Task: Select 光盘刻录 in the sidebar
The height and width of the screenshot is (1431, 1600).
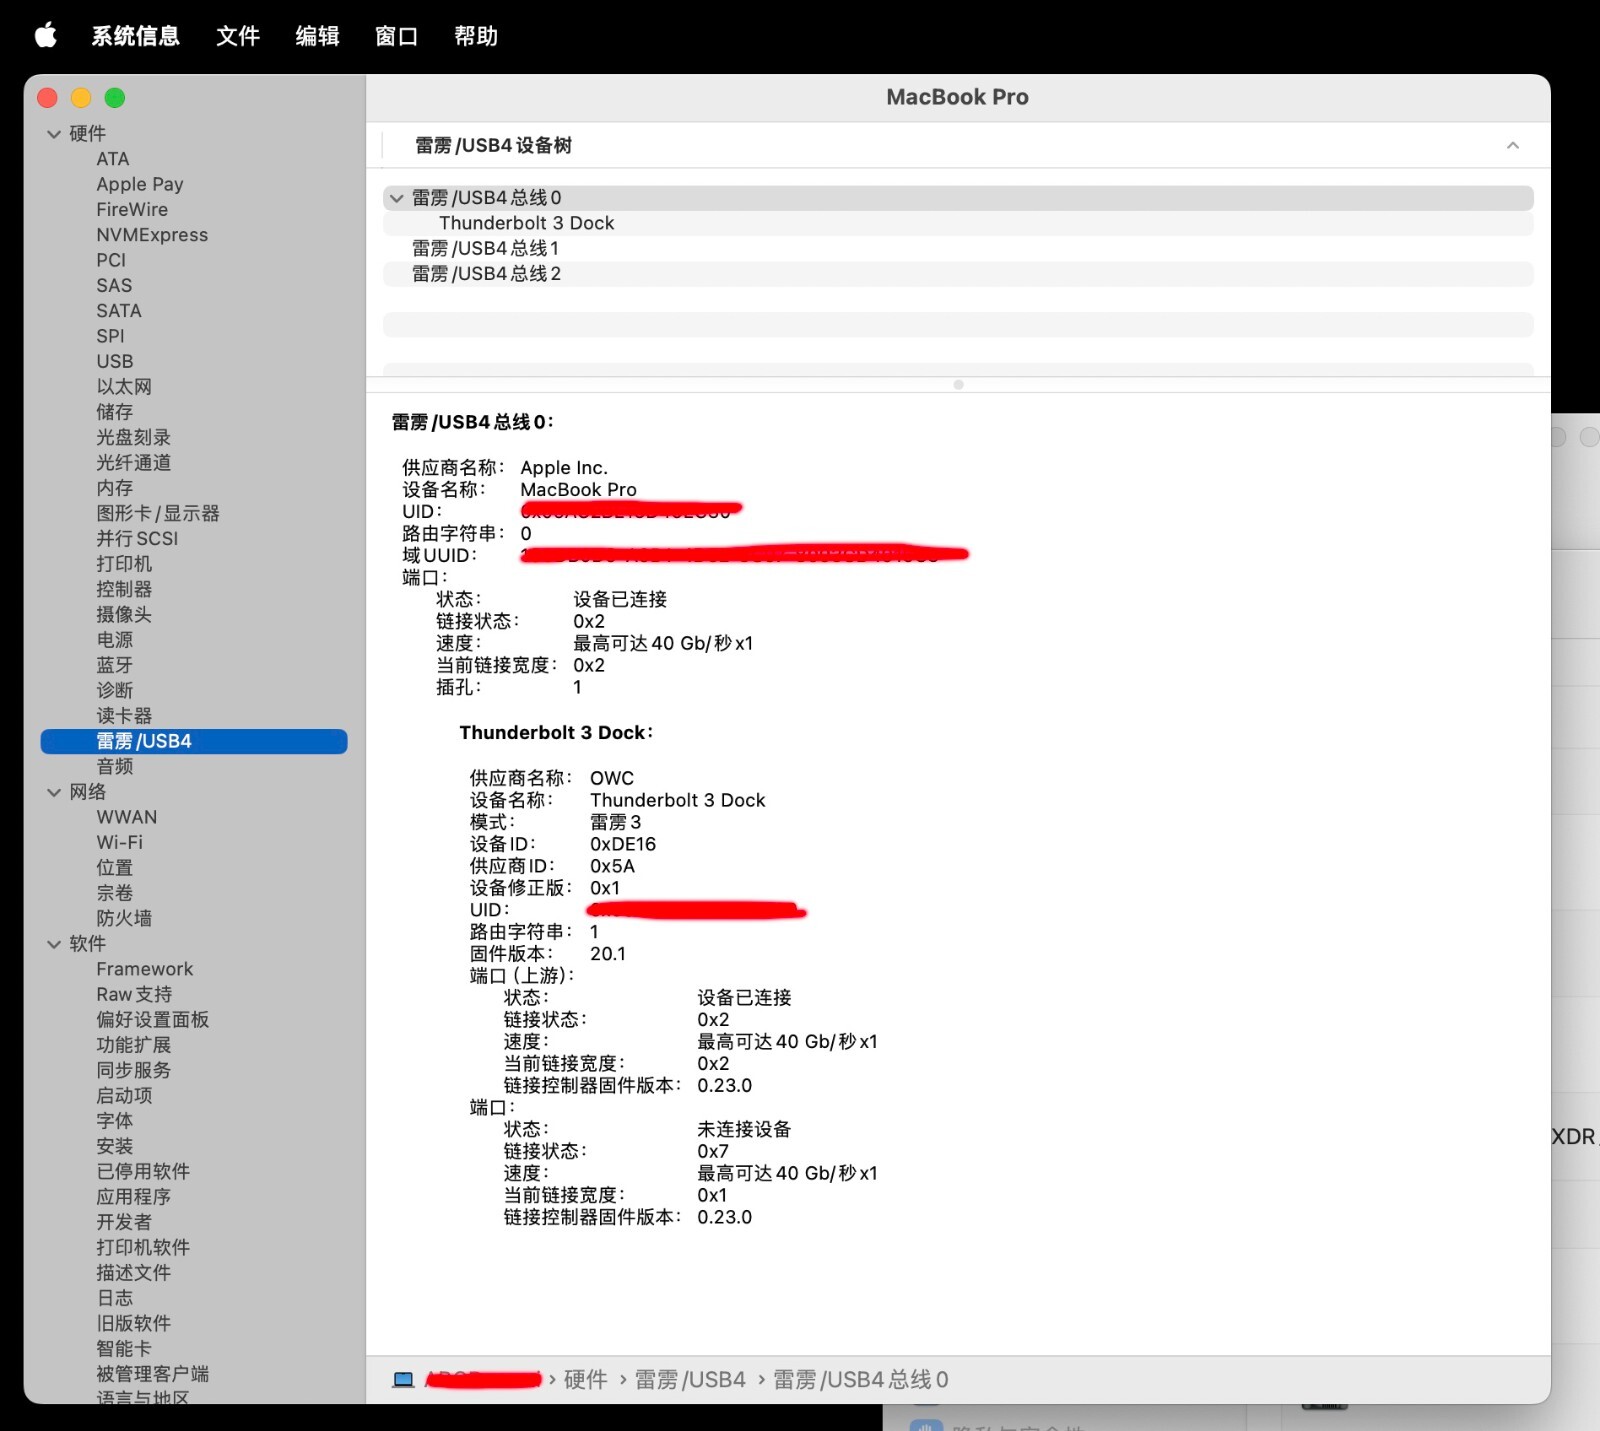Action: (x=134, y=438)
